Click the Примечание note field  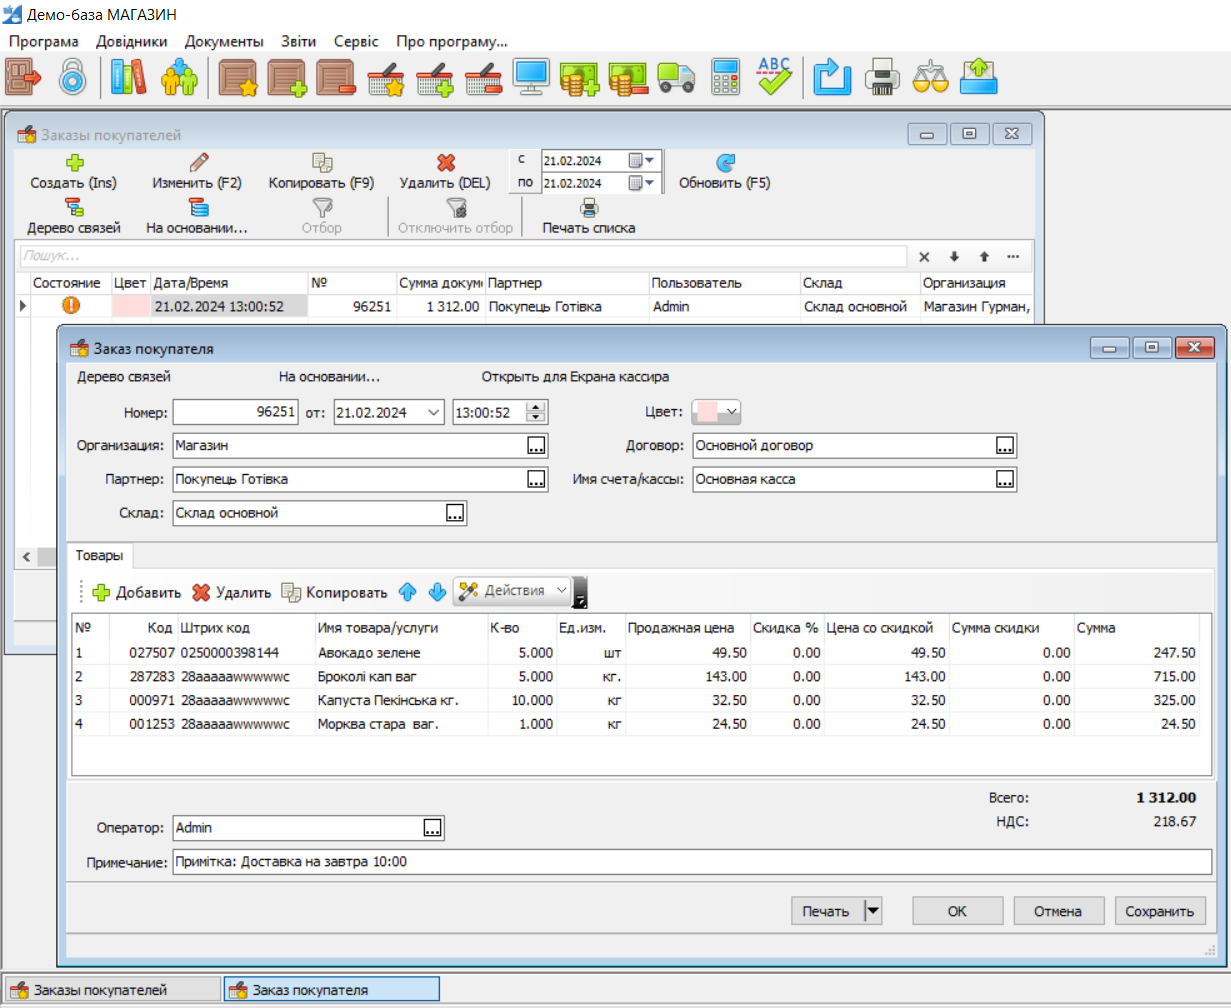692,861
